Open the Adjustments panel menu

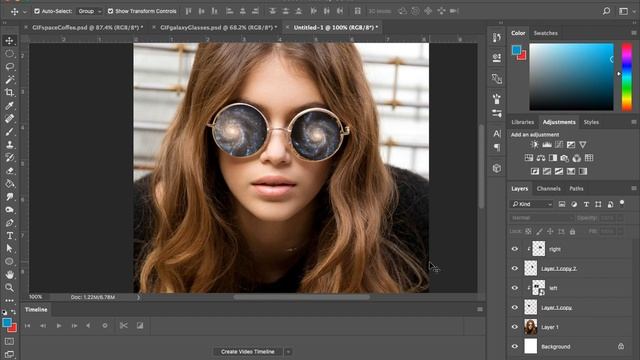(x=633, y=122)
